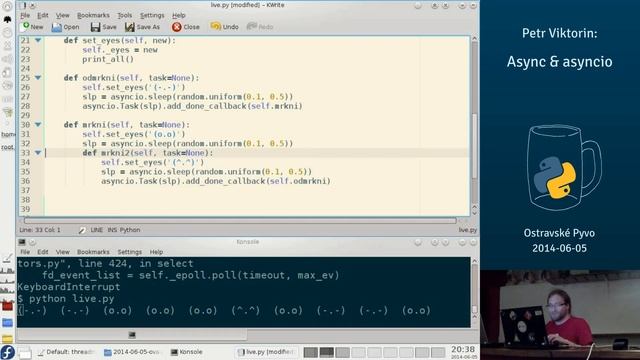Collapse the set_eyes function at line 21
Screen dimensions: 640x360
coord(38,40)
